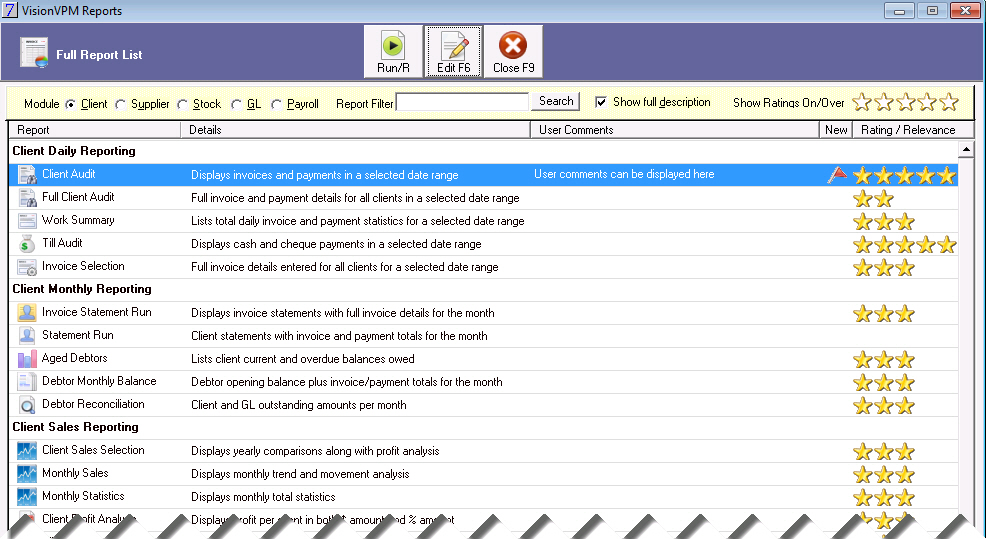
Task: Click the Close F9 toolbar button
Action: (x=513, y=52)
